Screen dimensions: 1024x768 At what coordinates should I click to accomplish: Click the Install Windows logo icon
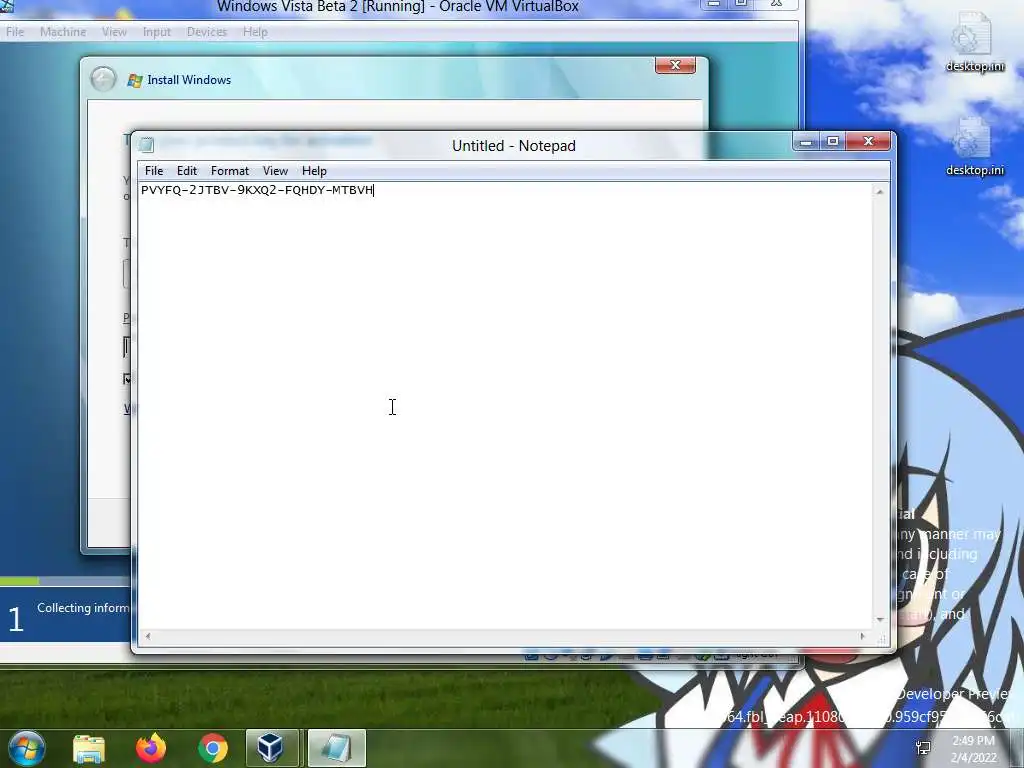[135, 80]
